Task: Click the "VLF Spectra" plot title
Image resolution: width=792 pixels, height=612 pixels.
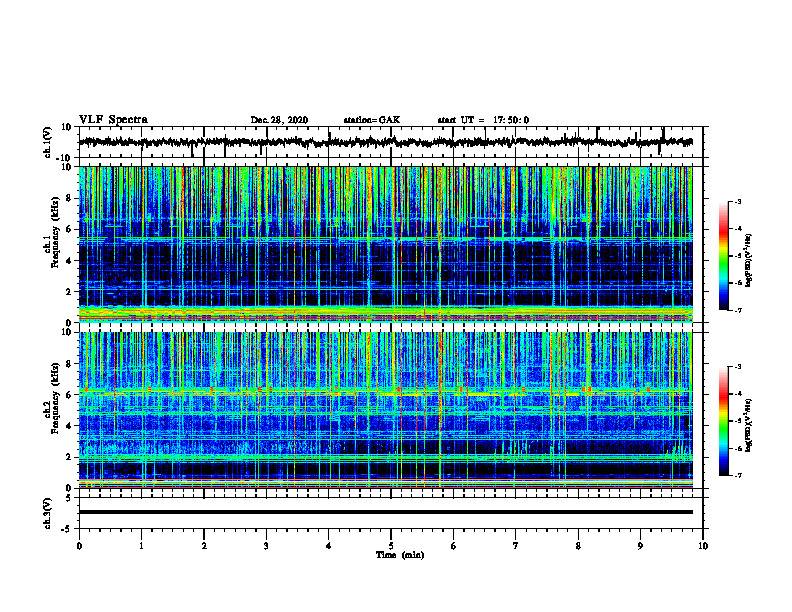Action: click(x=113, y=120)
